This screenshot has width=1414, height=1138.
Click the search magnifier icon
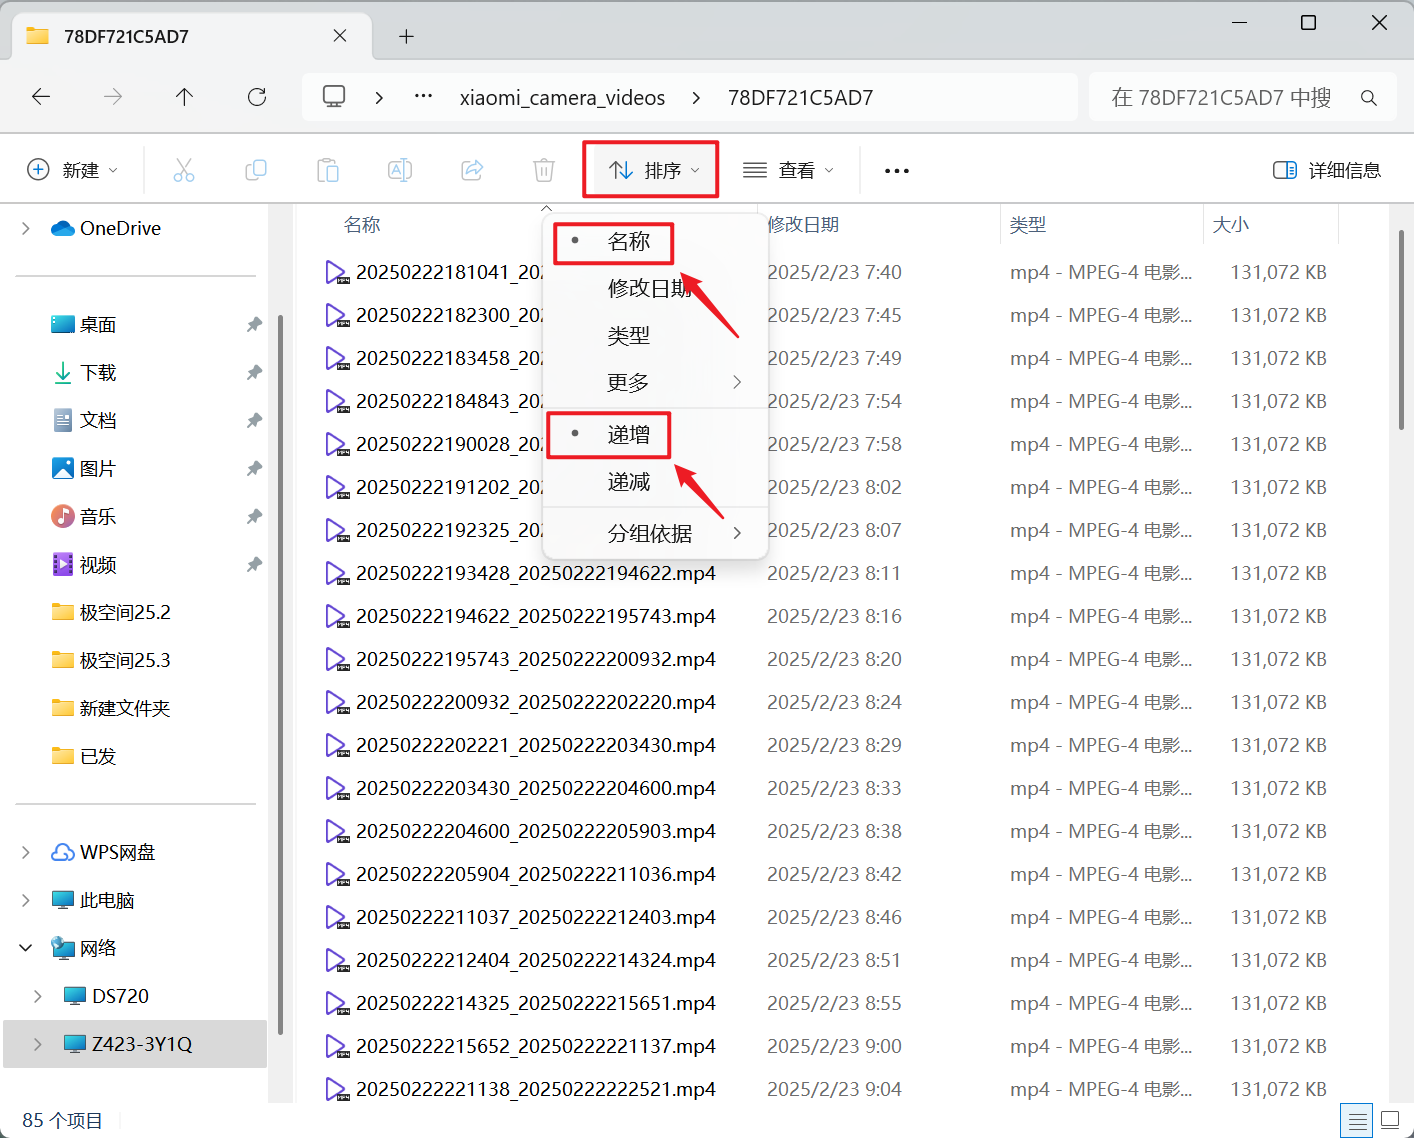(x=1369, y=98)
